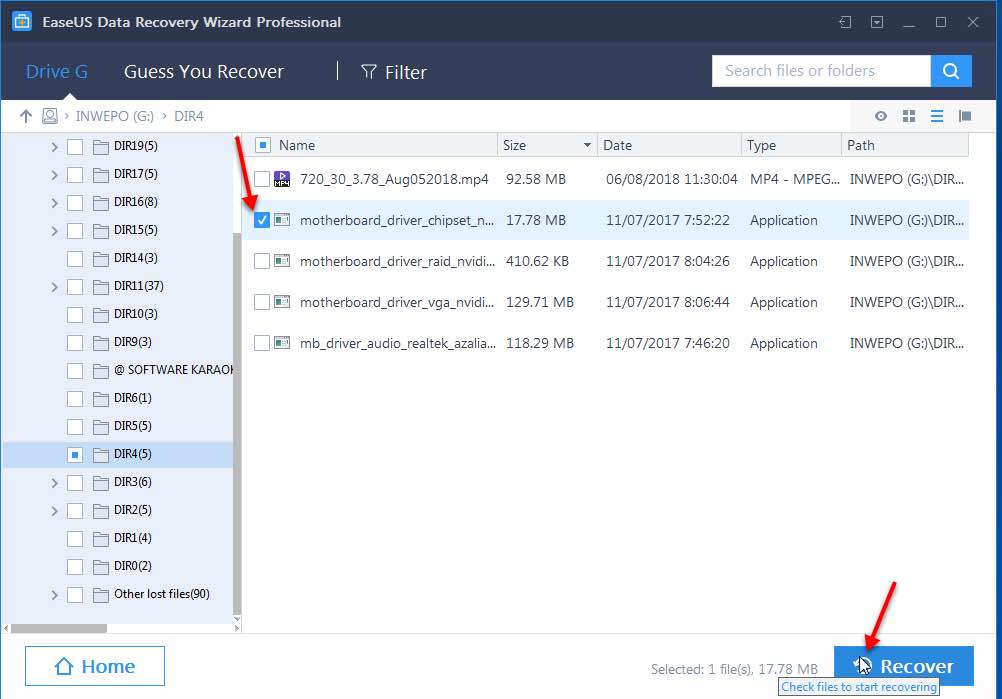Select the Drive G tab
This screenshot has height=699, width=1002.
click(56, 72)
